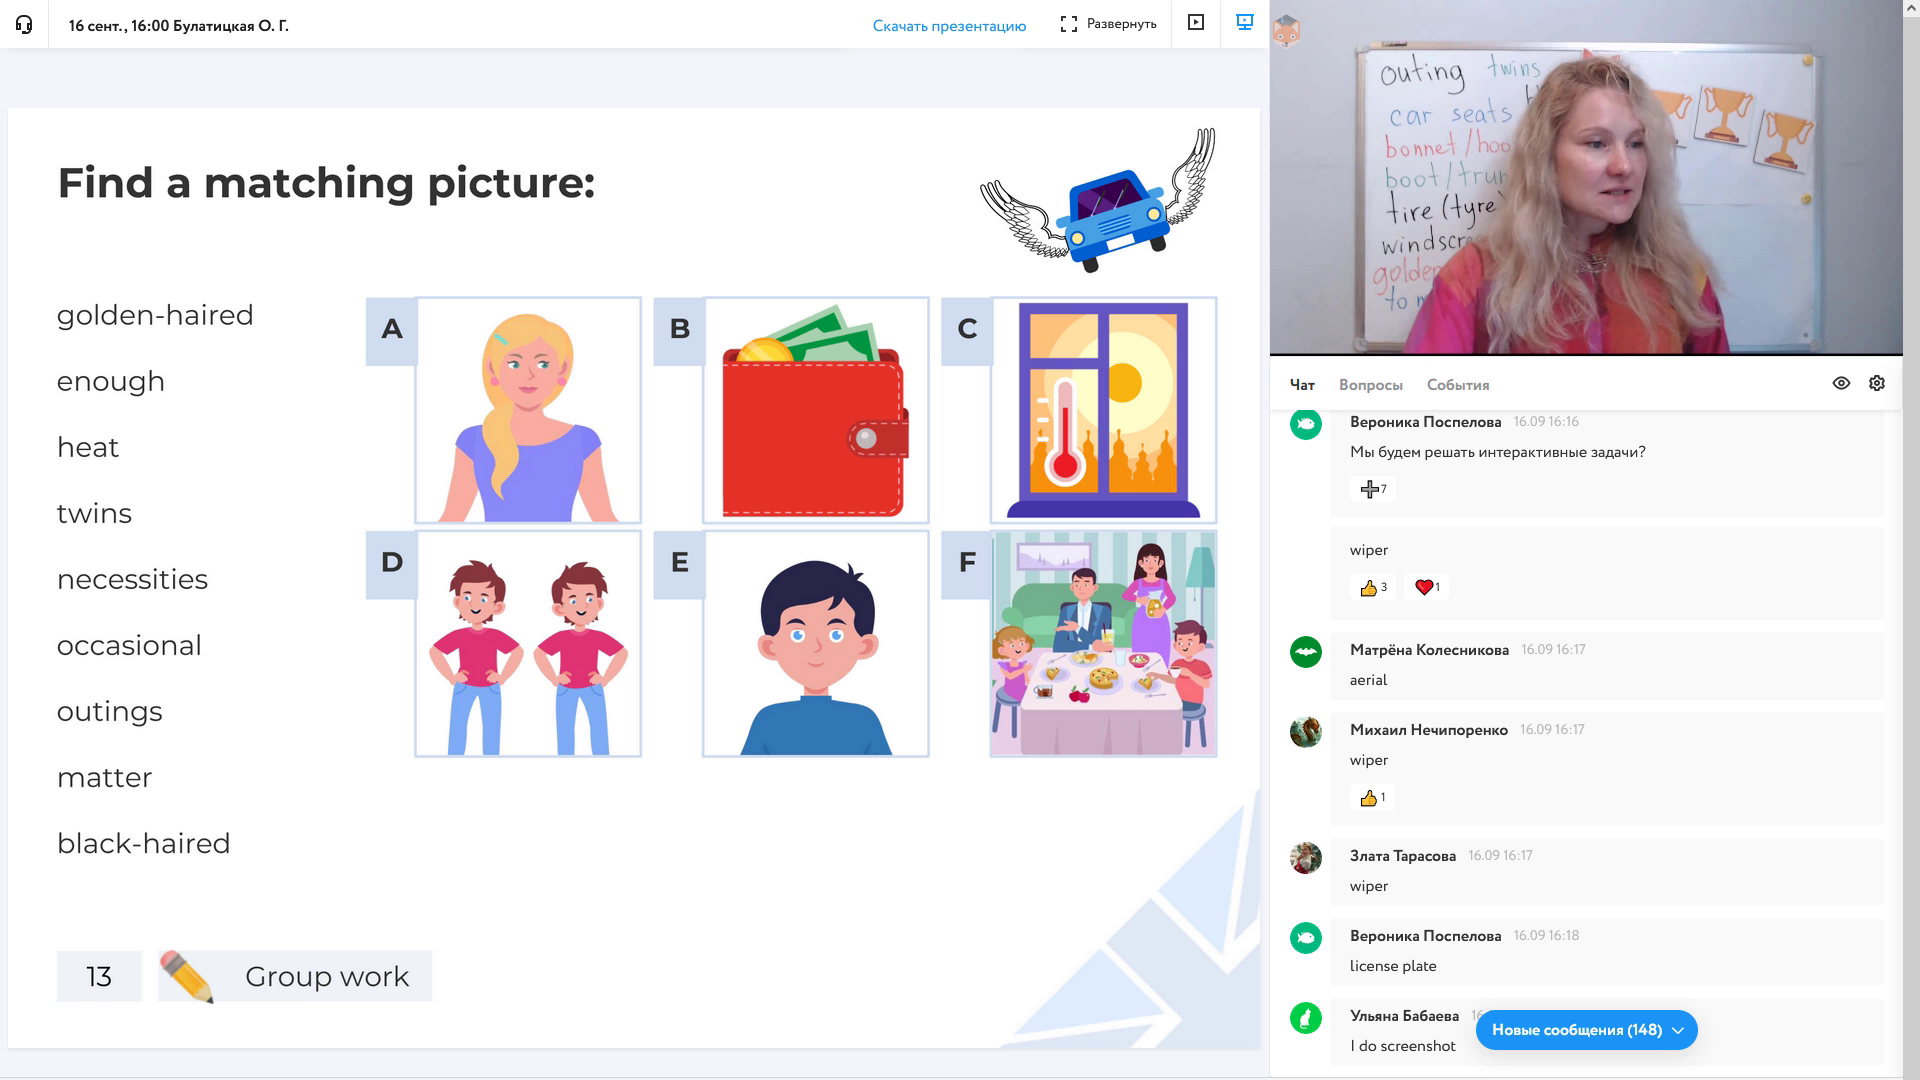Select the presentation view mode icon
This screenshot has width=1920, height=1080.
(1245, 23)
